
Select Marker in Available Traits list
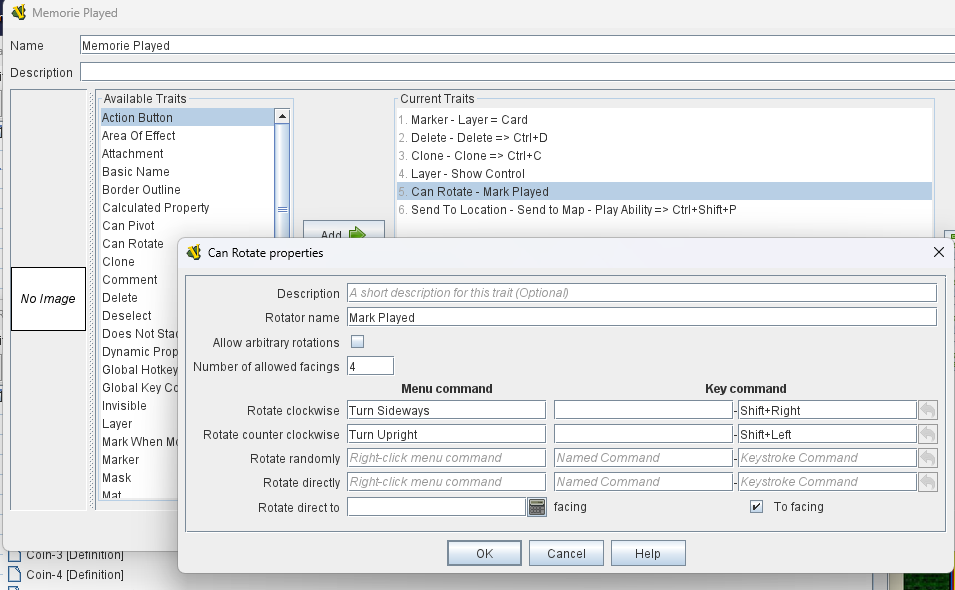click(140, 459)
